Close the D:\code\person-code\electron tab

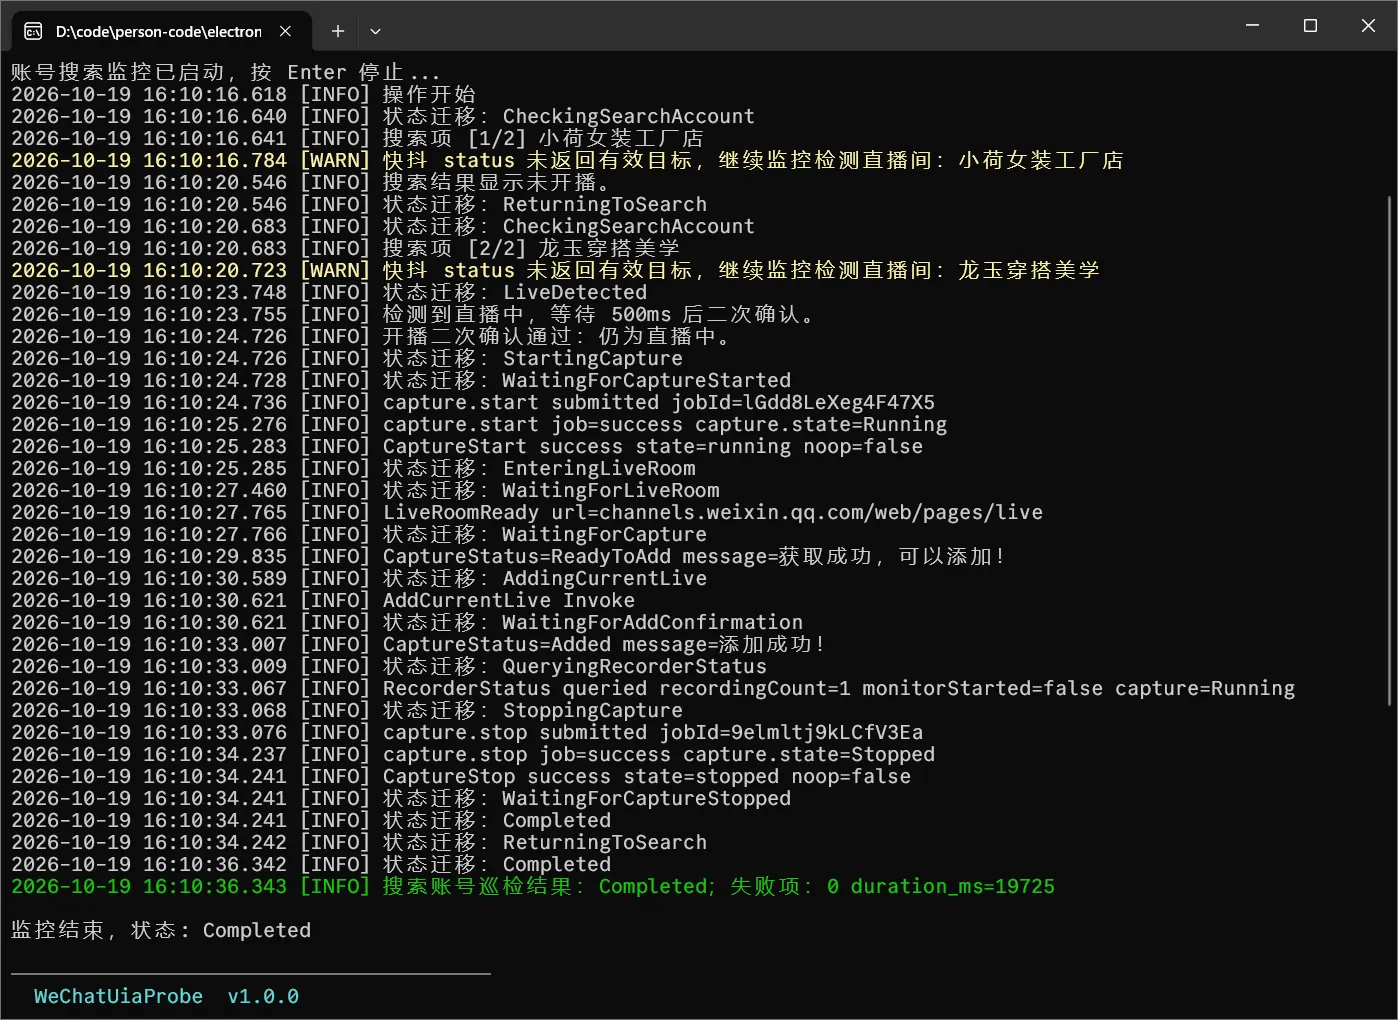click(285, 31)
